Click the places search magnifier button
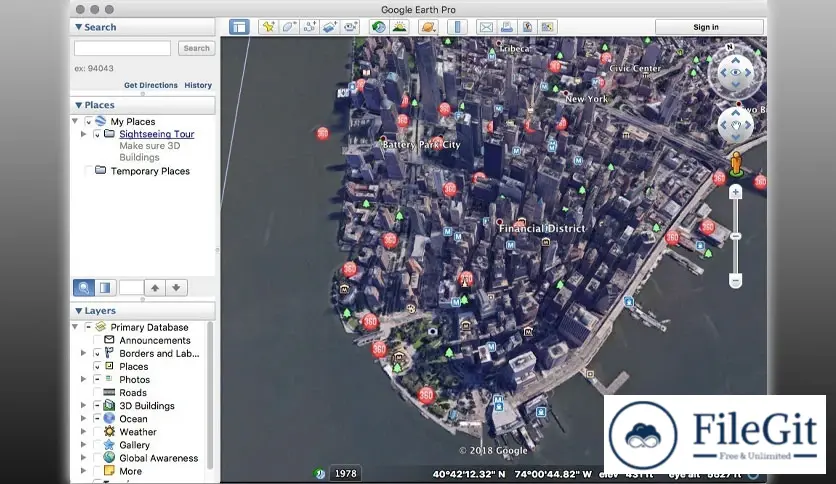Image resolution: width=836 pixels, height=484 pixels. coord(84,288)
